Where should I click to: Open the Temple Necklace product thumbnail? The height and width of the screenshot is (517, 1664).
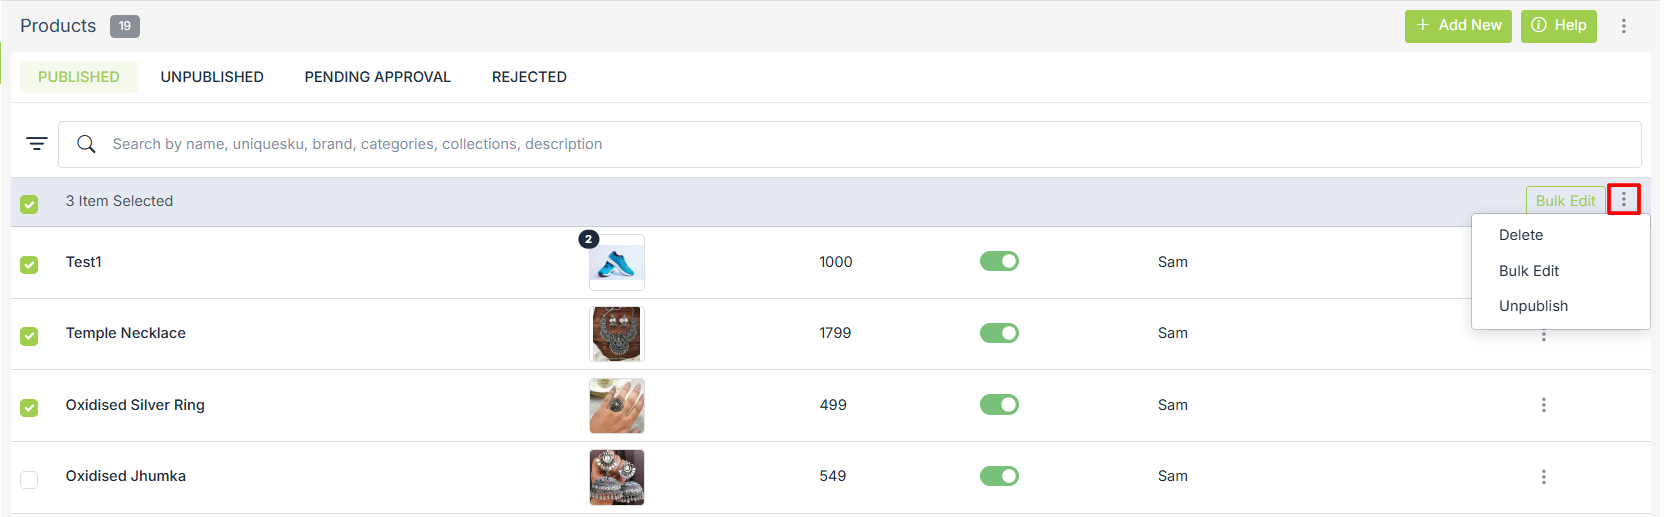617,334
